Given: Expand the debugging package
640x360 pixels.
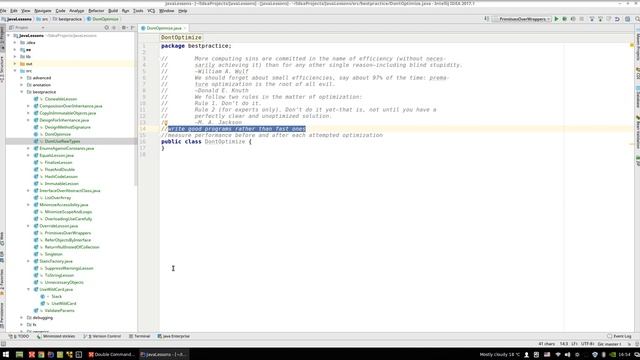Looking at the screenshot, I should [x=22, y=318].
